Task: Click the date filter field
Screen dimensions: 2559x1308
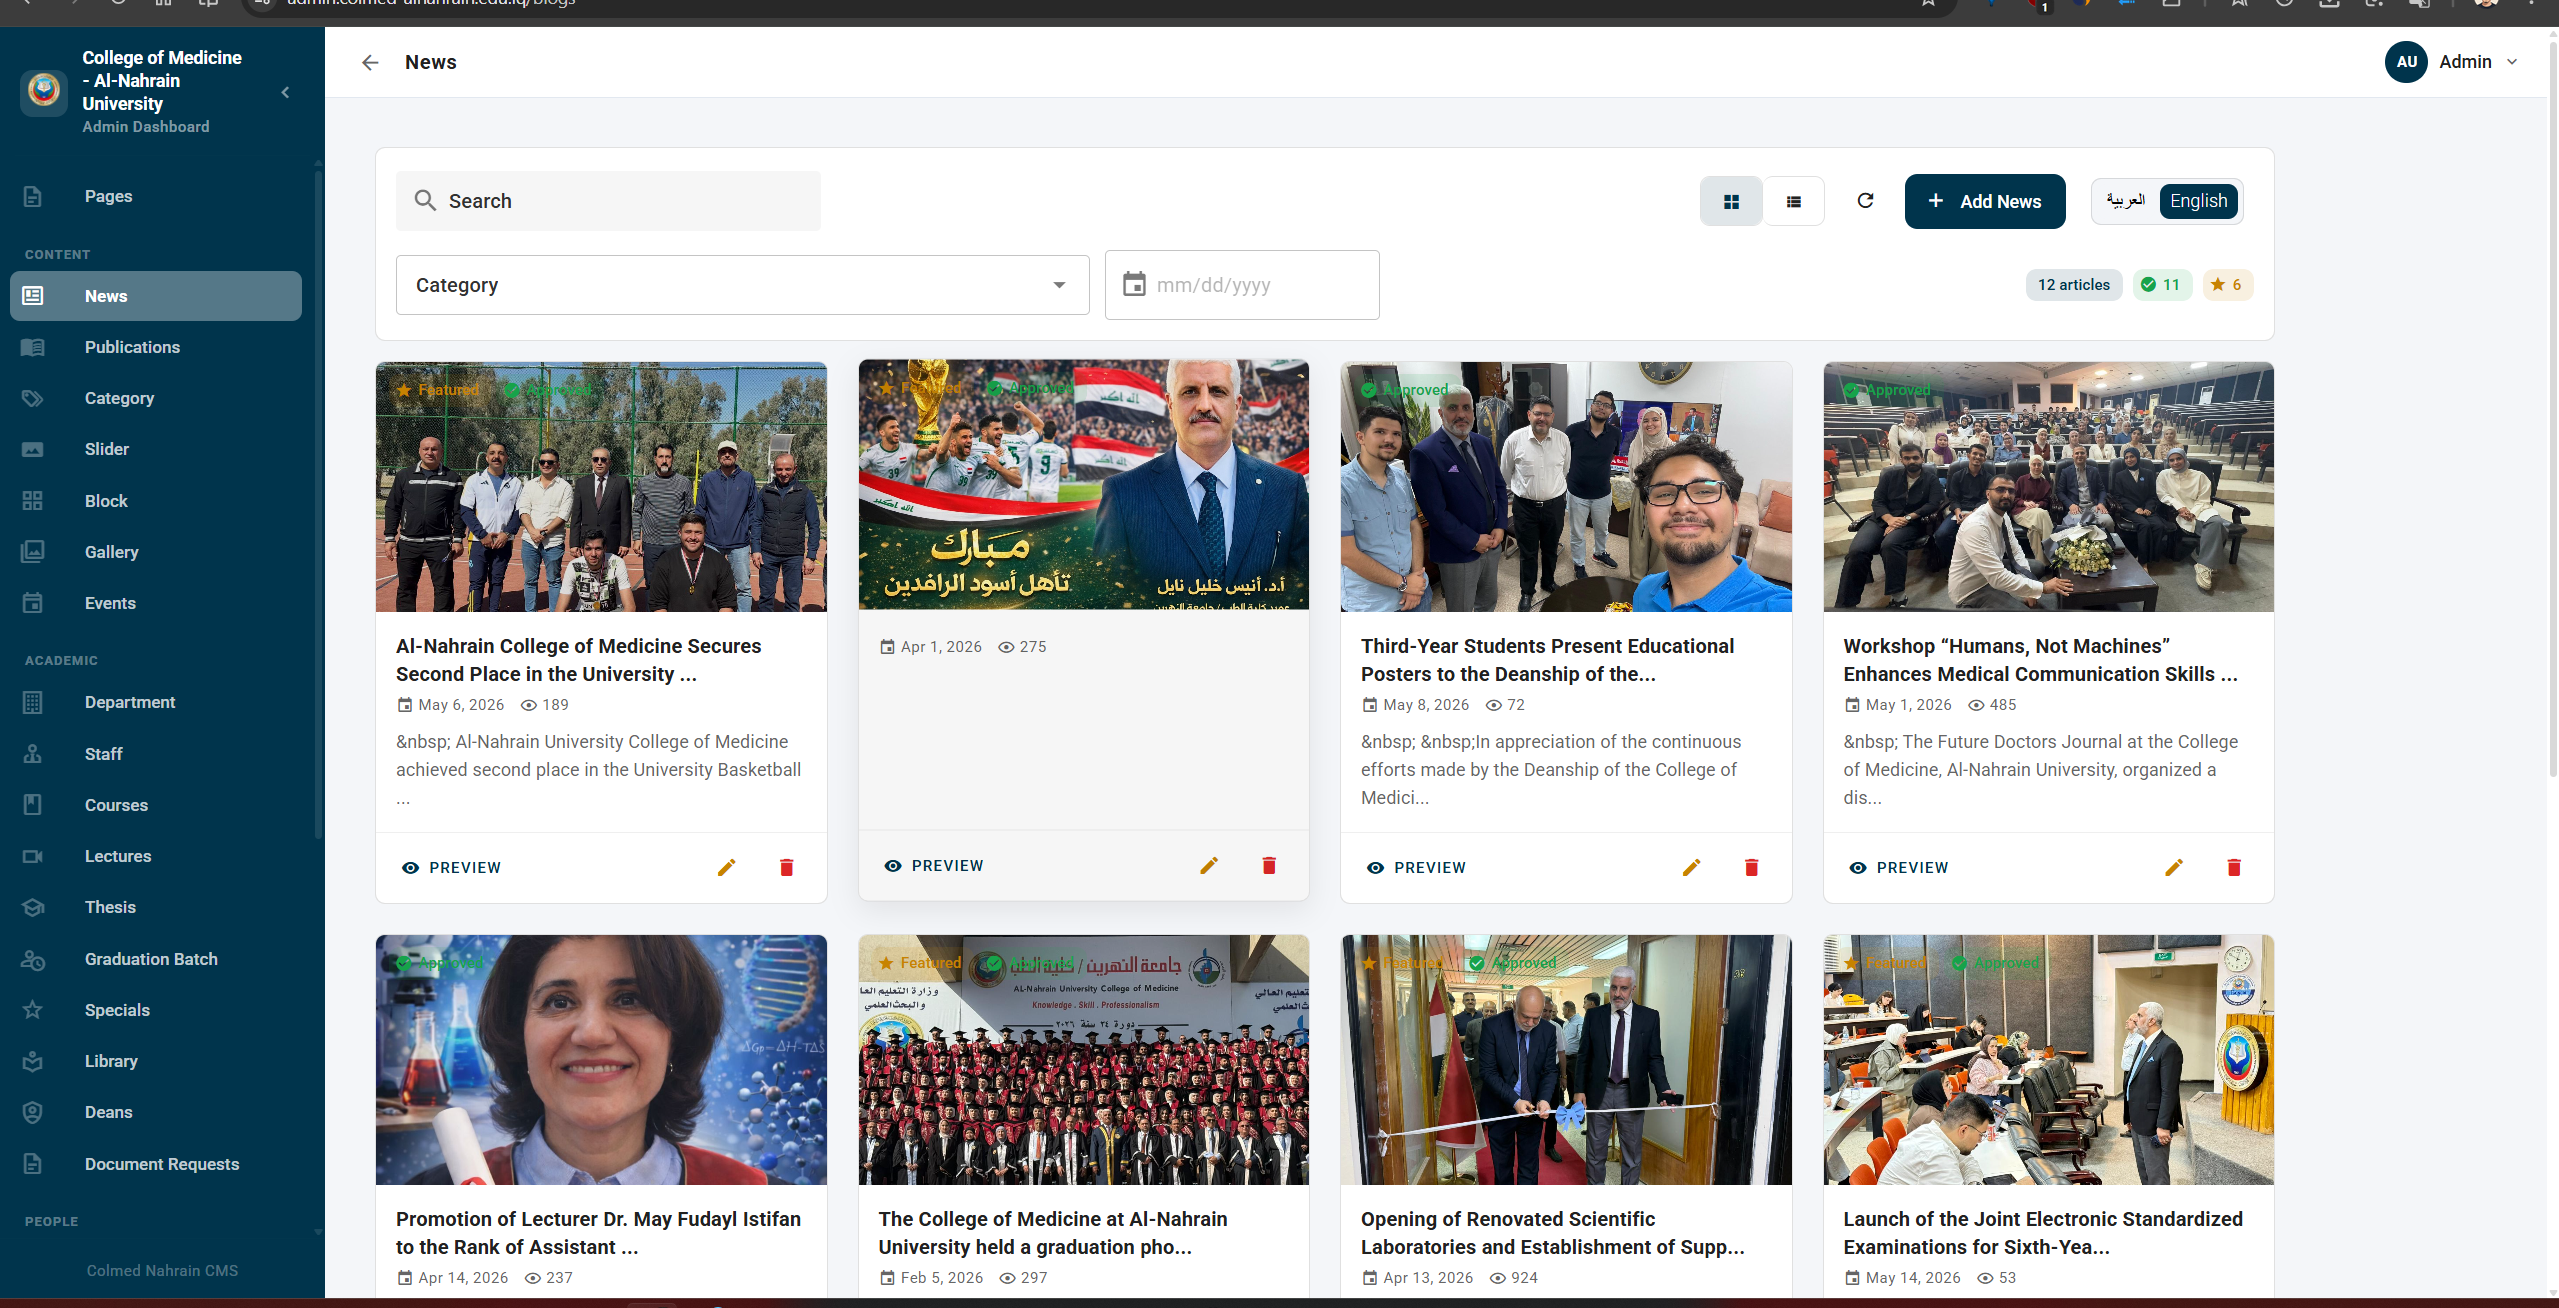Action: [x=1242, y=285]
